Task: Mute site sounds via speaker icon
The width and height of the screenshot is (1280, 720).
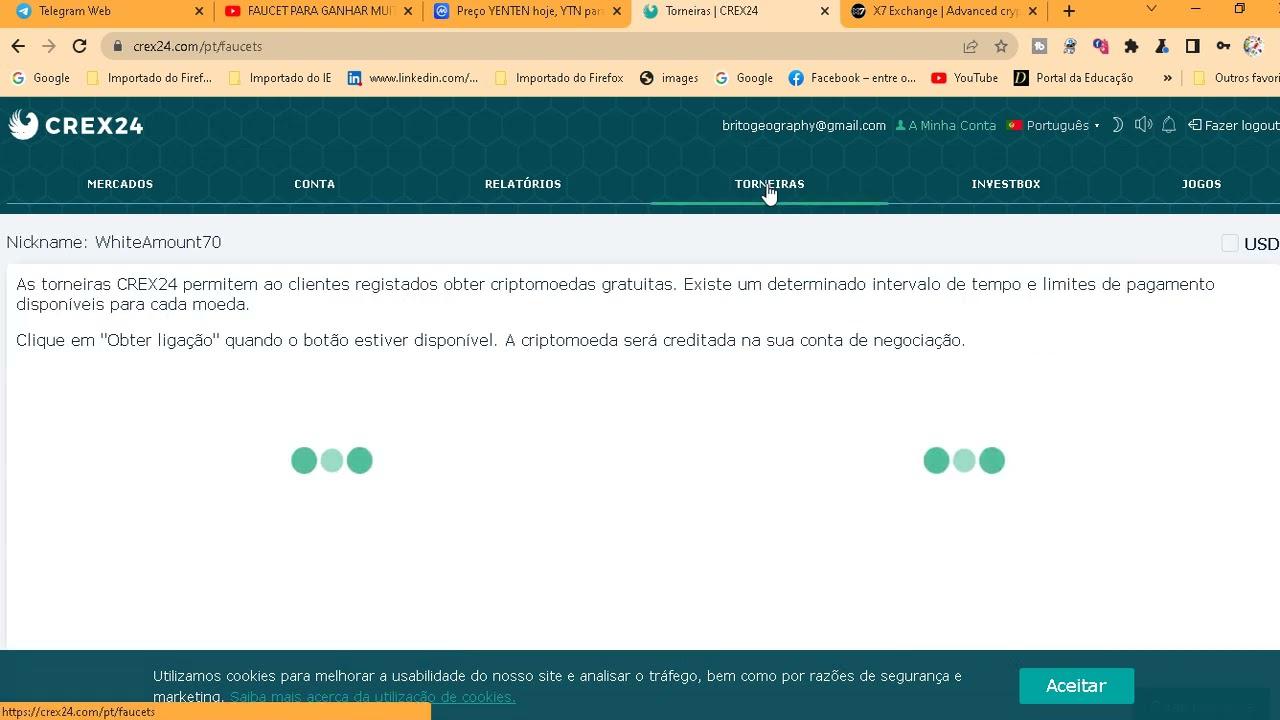Action: pyautogui.click(x=1143, y=125)
